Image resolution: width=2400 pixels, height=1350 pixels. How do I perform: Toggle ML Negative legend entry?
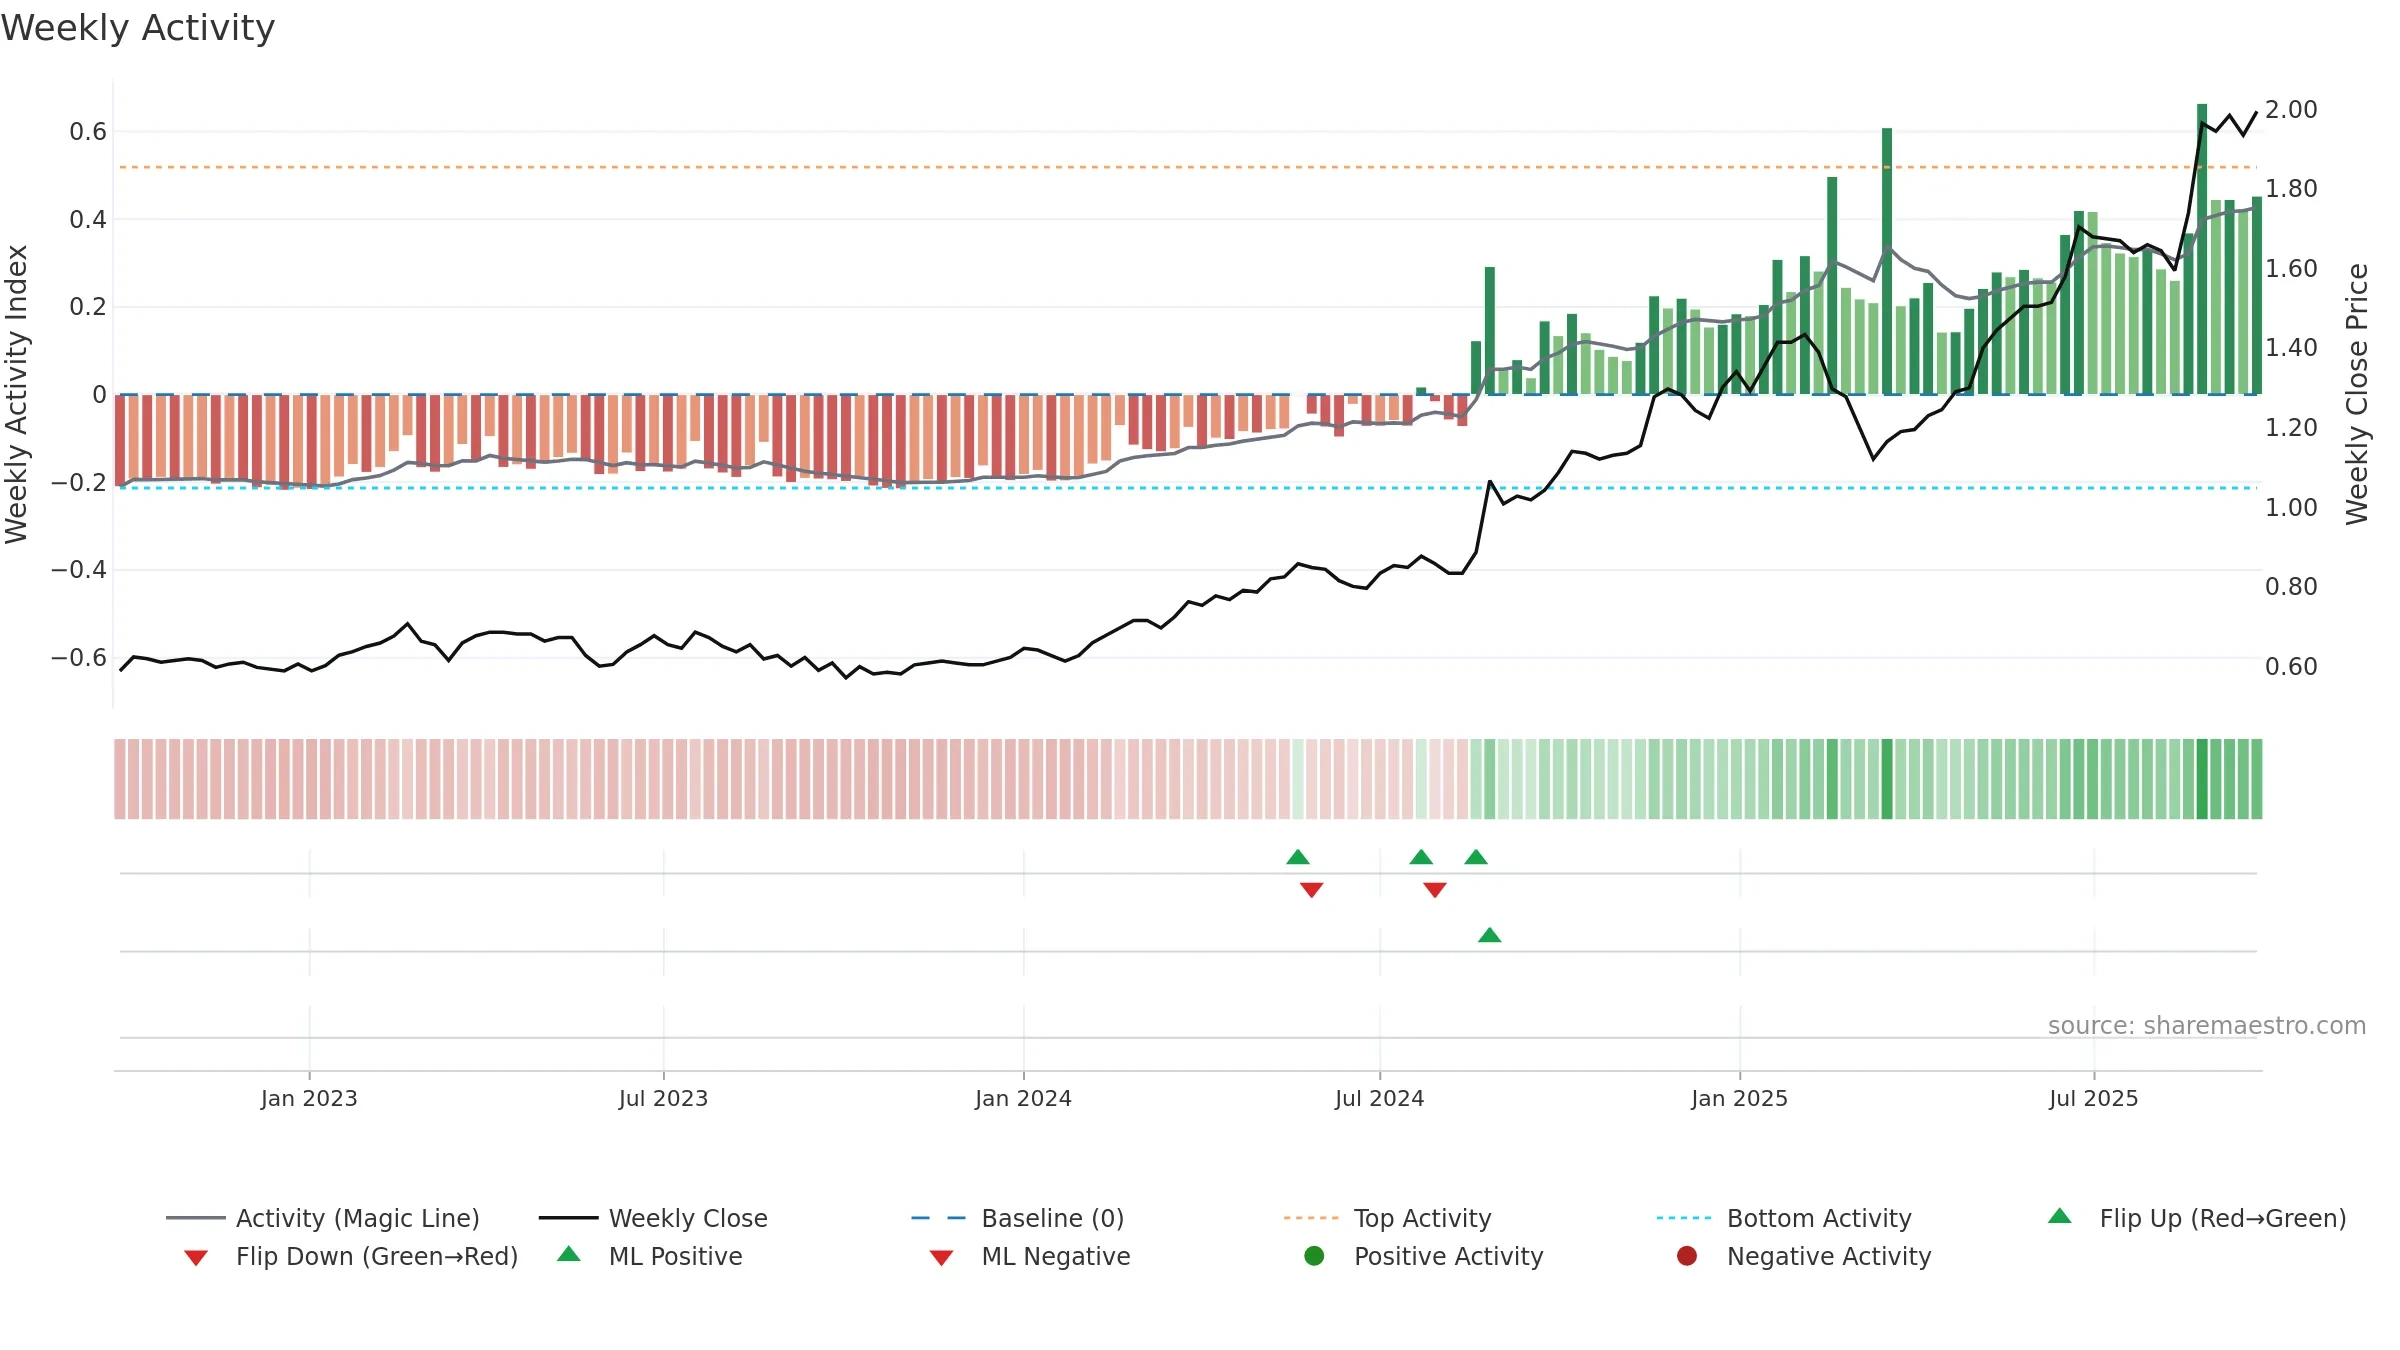pyautogui.click(x=1030, y=1256)
